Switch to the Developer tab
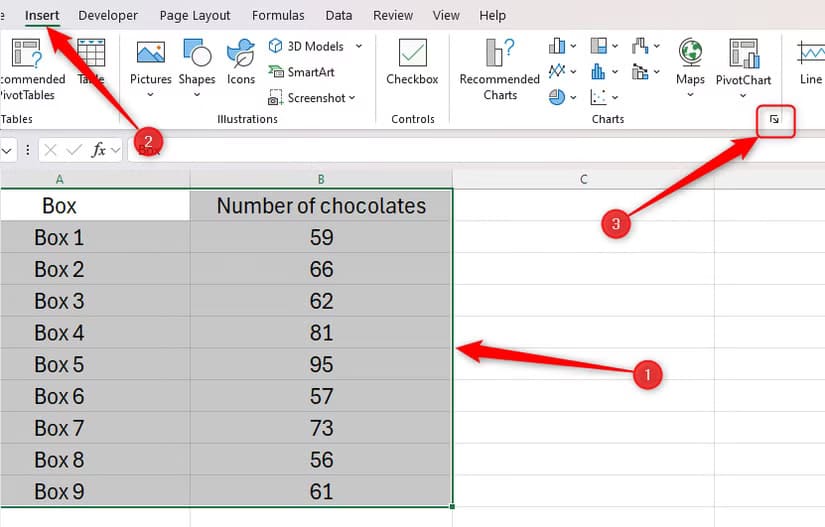The width and height of the screenshot is (825, 527). coord(108,16)
